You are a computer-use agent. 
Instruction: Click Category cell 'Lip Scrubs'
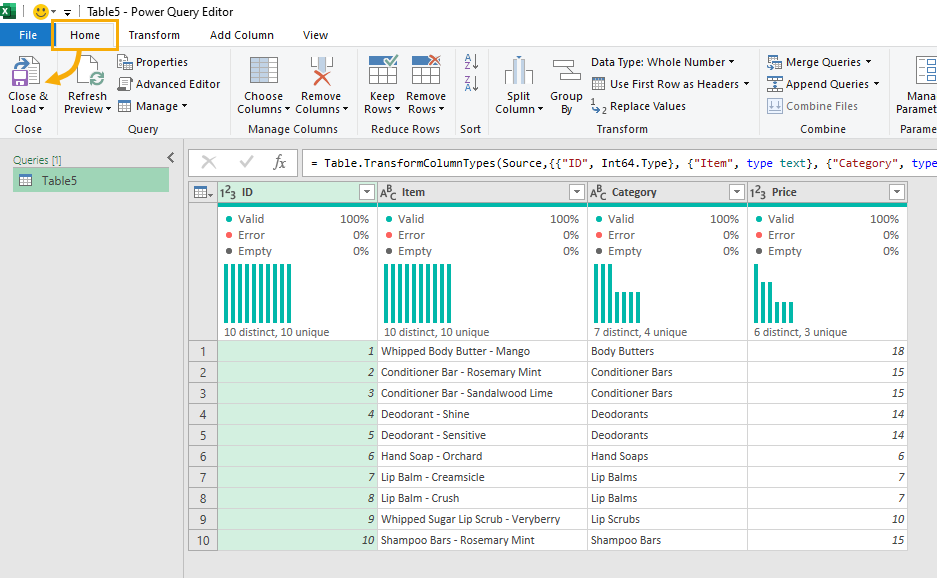click(x=667, y=519)
